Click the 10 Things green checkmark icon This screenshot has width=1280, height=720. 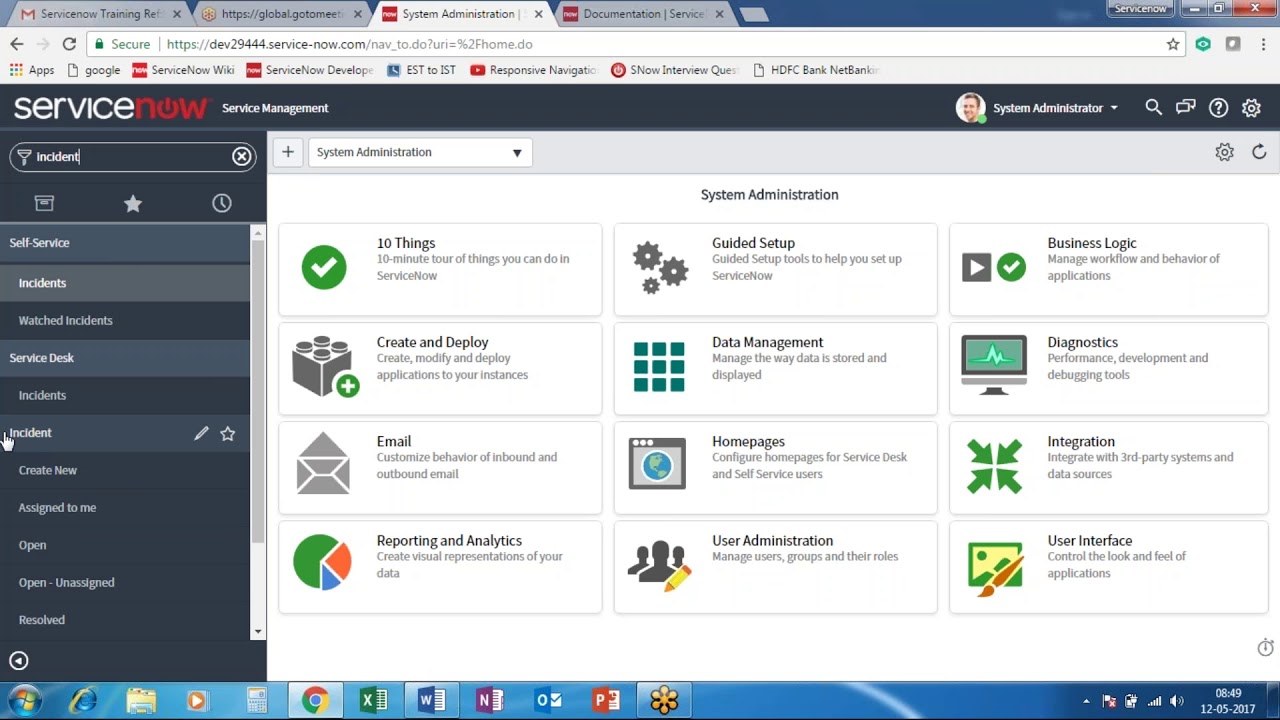pyautogui.click(x=324, y=267)
